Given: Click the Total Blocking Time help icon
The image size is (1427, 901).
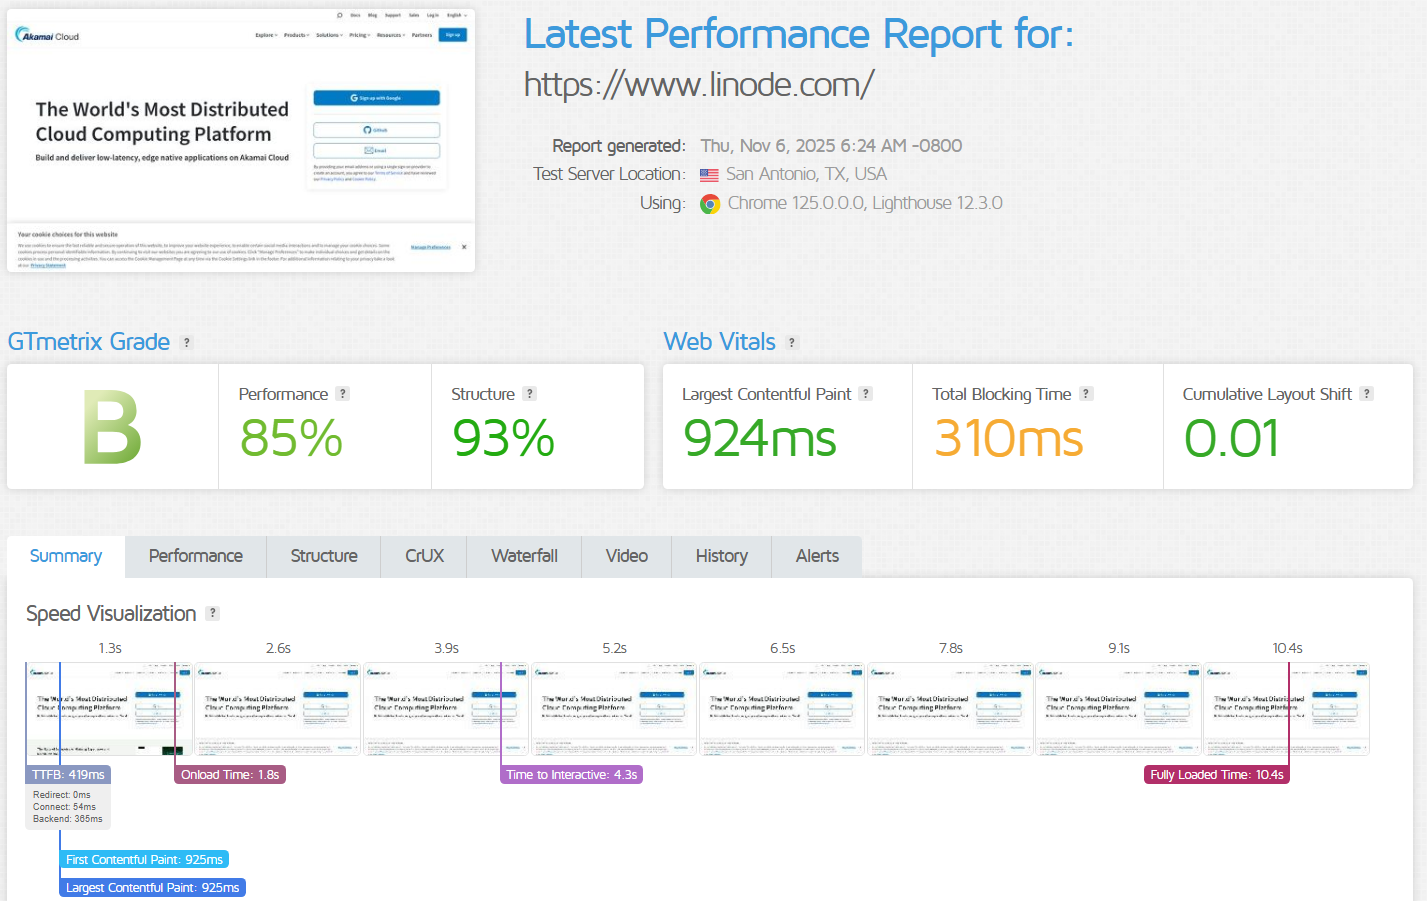Looking at the screenshot, I should pos(1086,394).
